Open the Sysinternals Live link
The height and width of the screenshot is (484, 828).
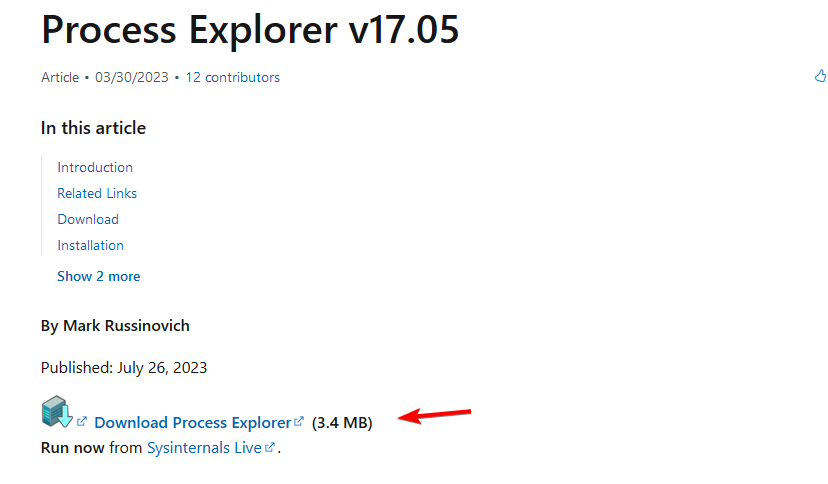[204, 448]
